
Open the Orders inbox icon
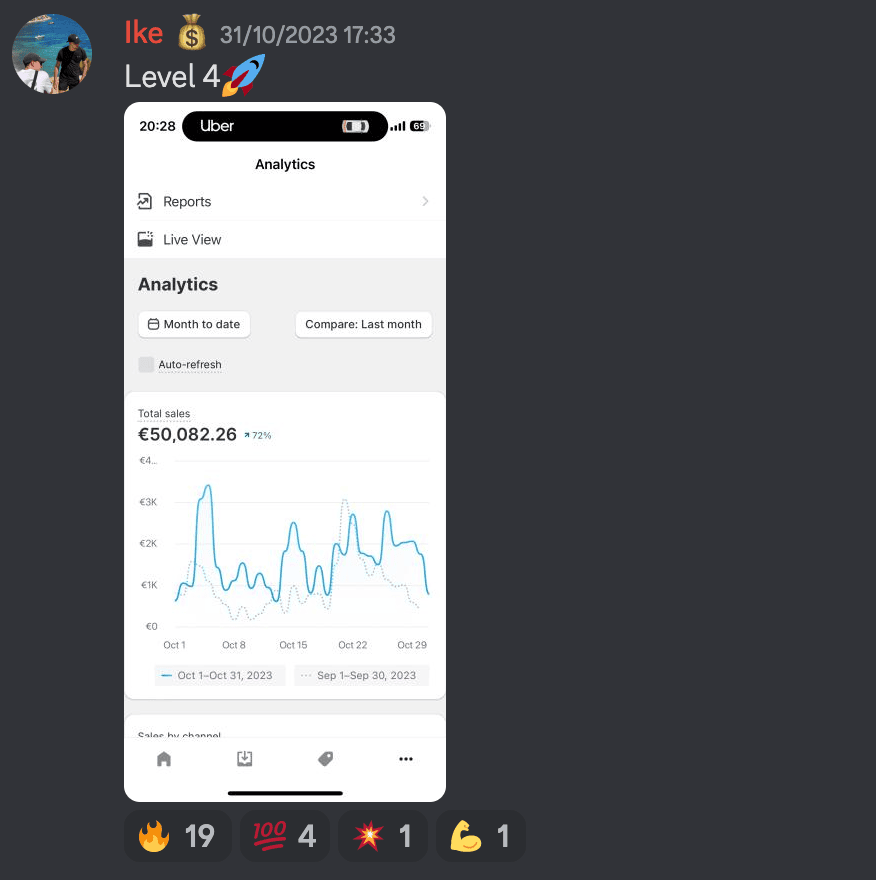[x=245, y=759]
